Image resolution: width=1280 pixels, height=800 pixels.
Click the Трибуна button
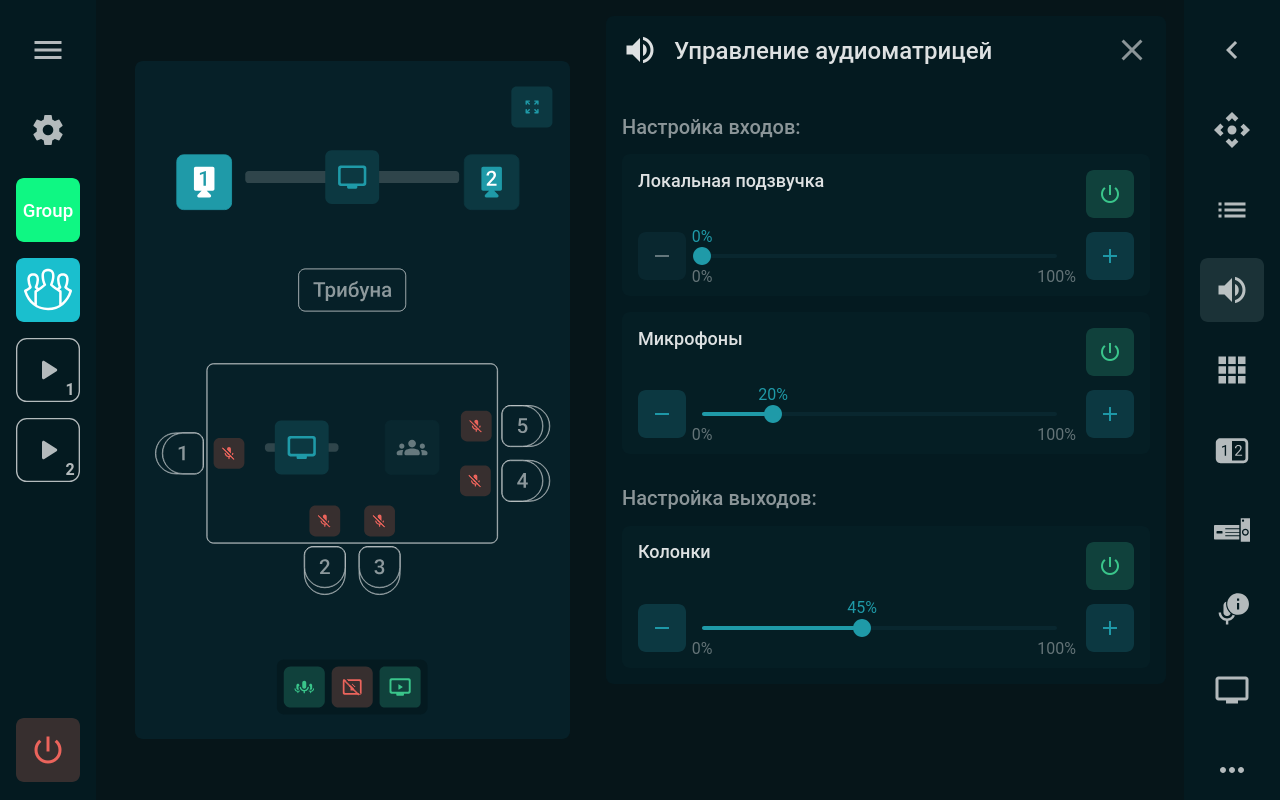click(352, 290)
